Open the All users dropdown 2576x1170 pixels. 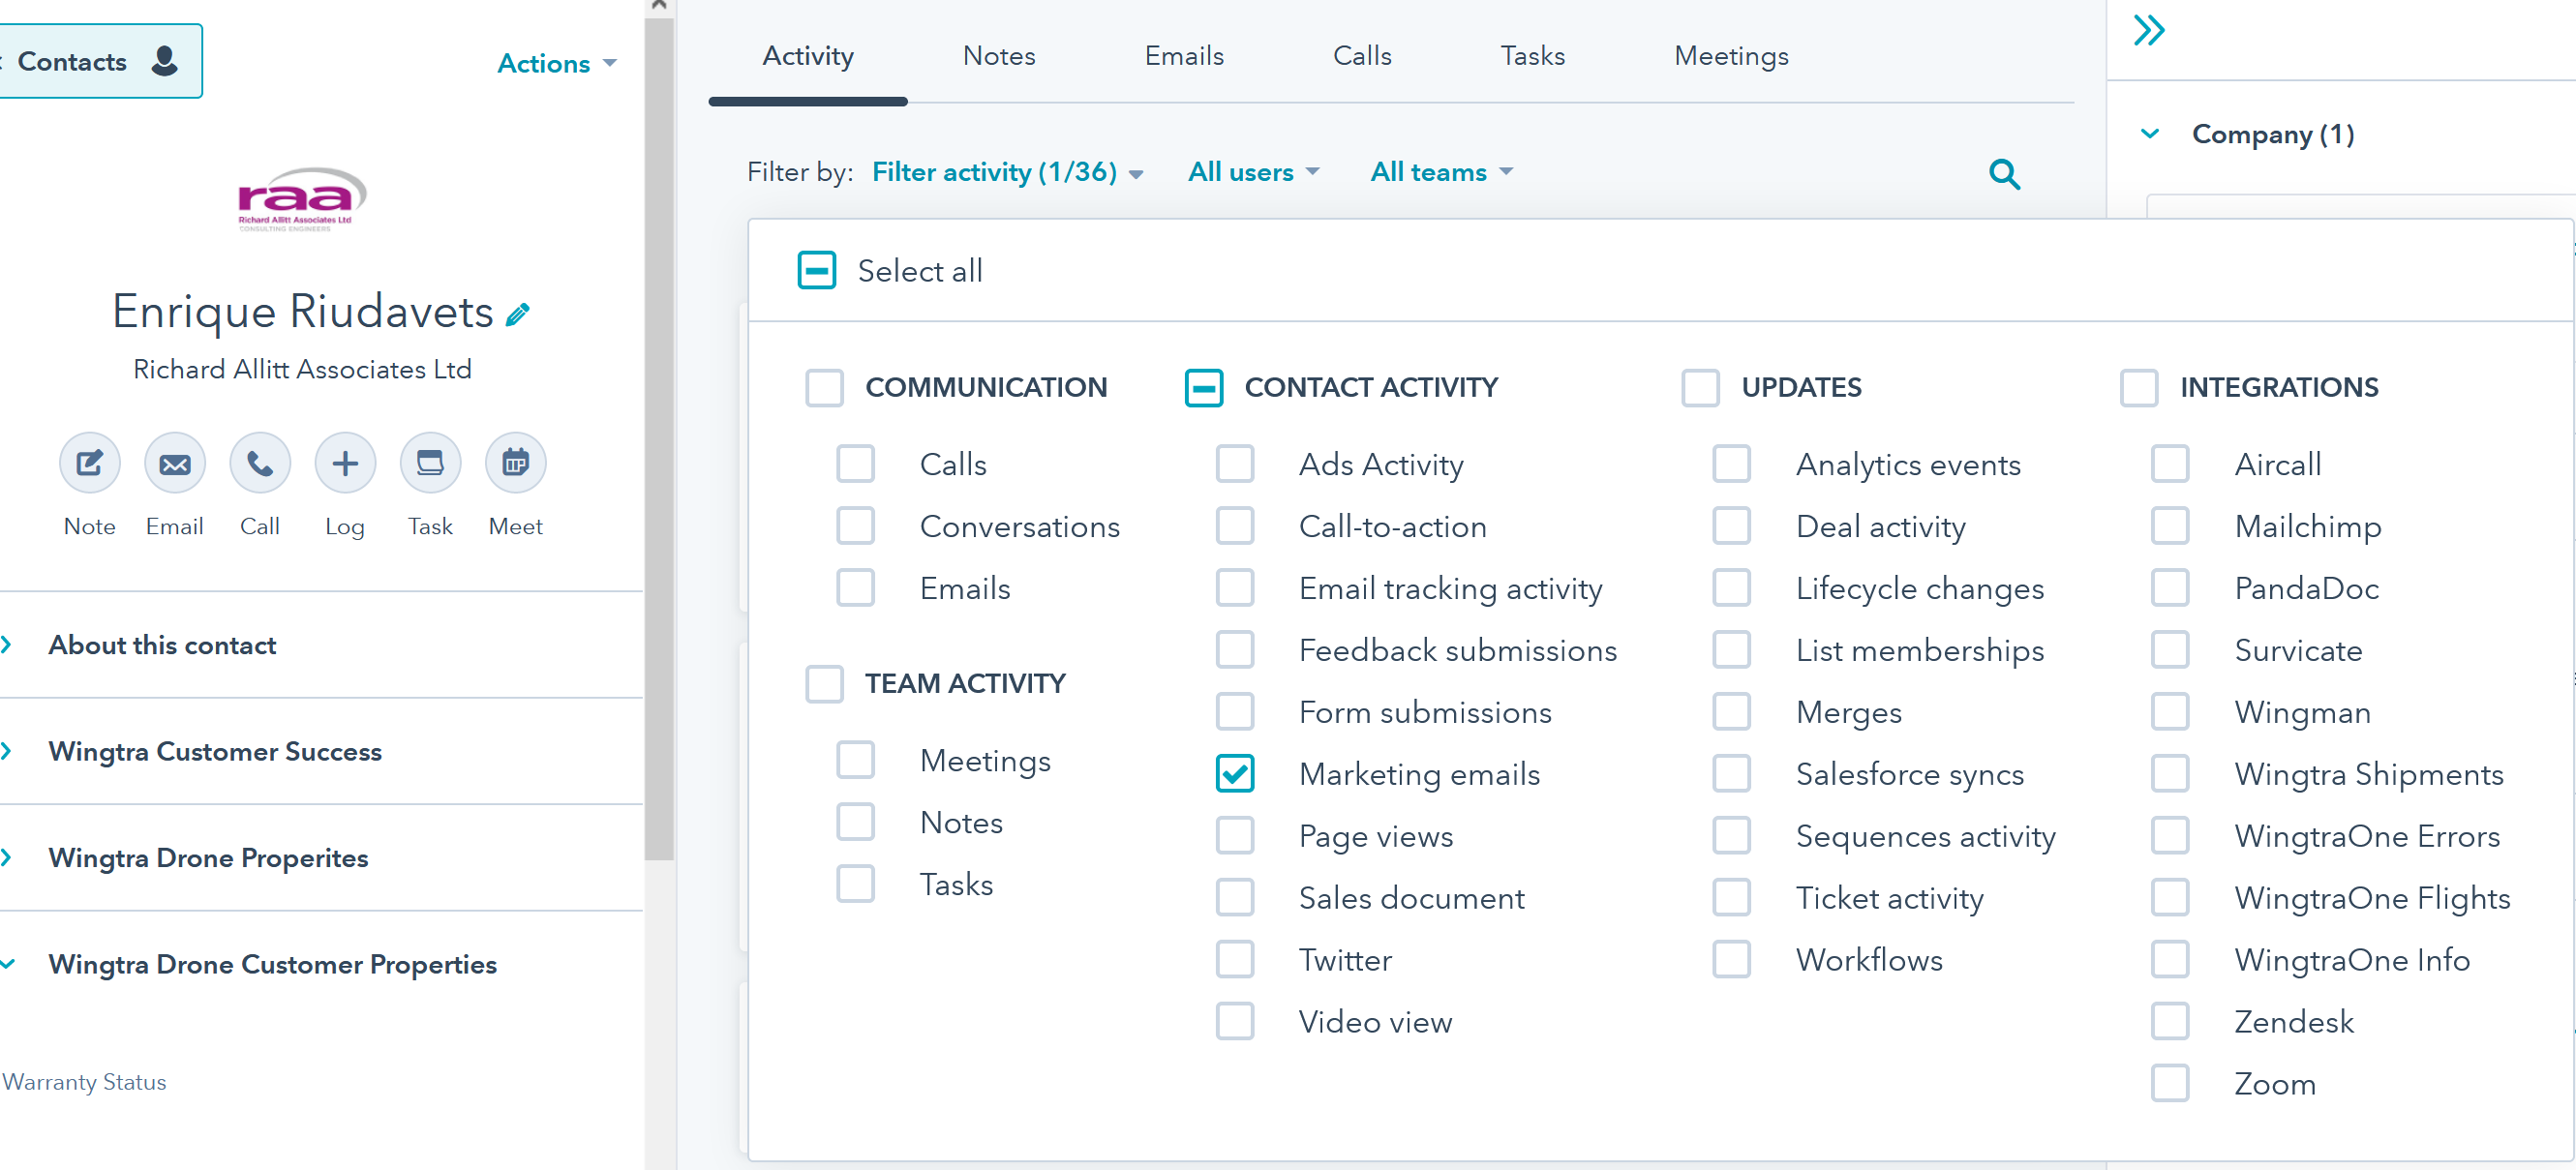pyautogui.click(x=1252, y=172)
